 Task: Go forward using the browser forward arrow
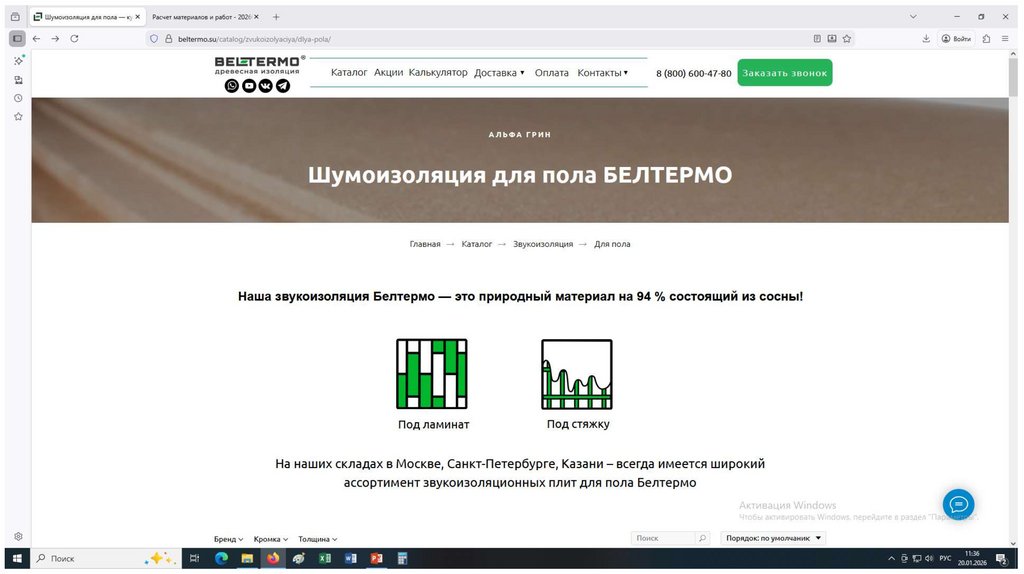(56, 39)
